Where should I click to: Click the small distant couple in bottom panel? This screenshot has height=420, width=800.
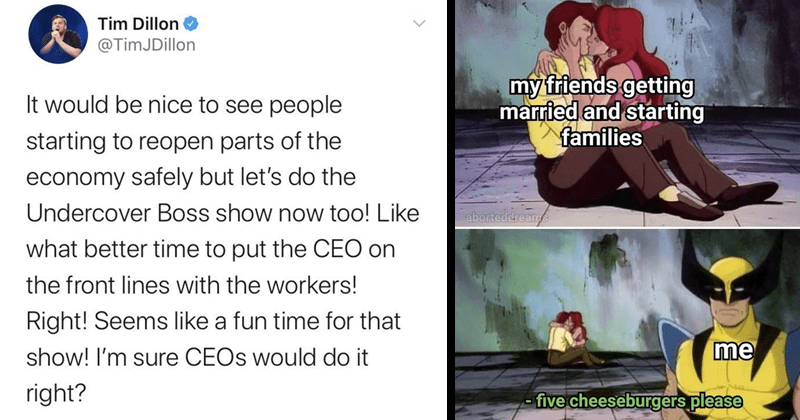coord(570,339)
